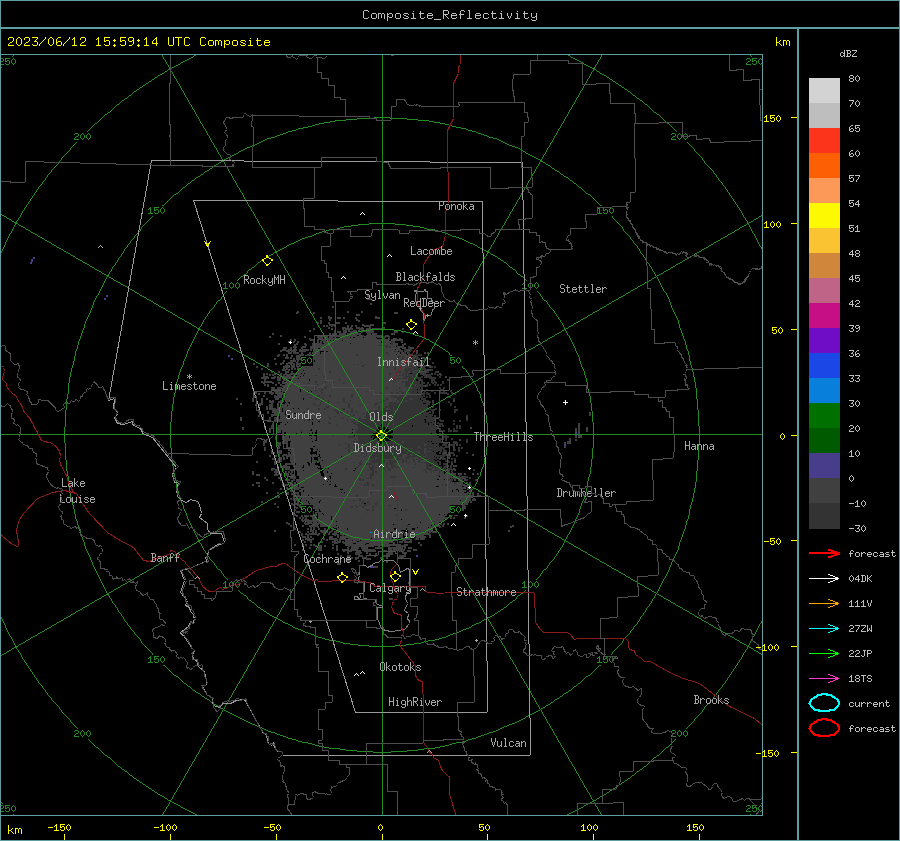Select the Strathmore label
The width and height of the screenshot is (900, 841).
click(x=486, y=592)
